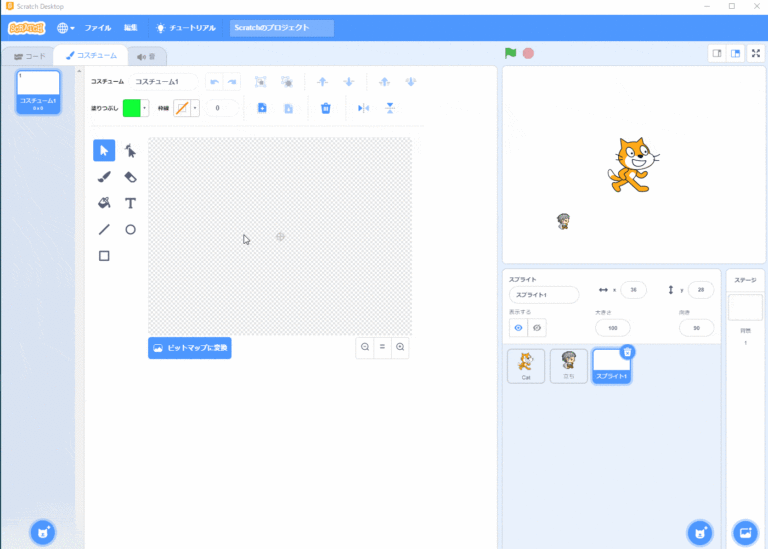Select the Eraser tool
The image size is (768, 549).
point(130,177)
